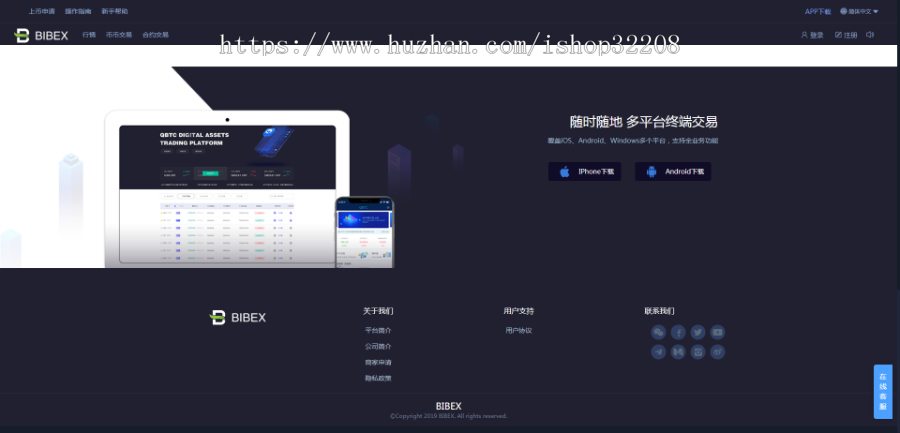
Task: Click the Android下载 button
Action: (x=673, y=172)
